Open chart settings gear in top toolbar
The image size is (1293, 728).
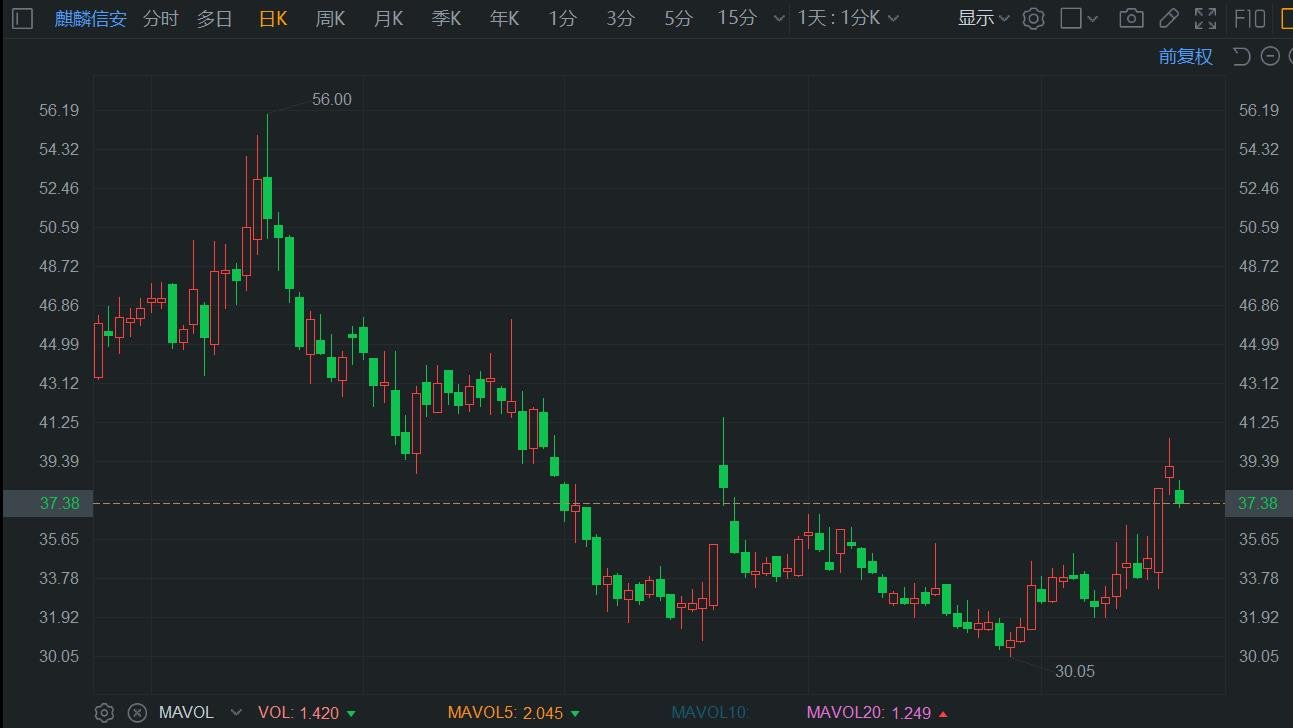pos(1034,18)
